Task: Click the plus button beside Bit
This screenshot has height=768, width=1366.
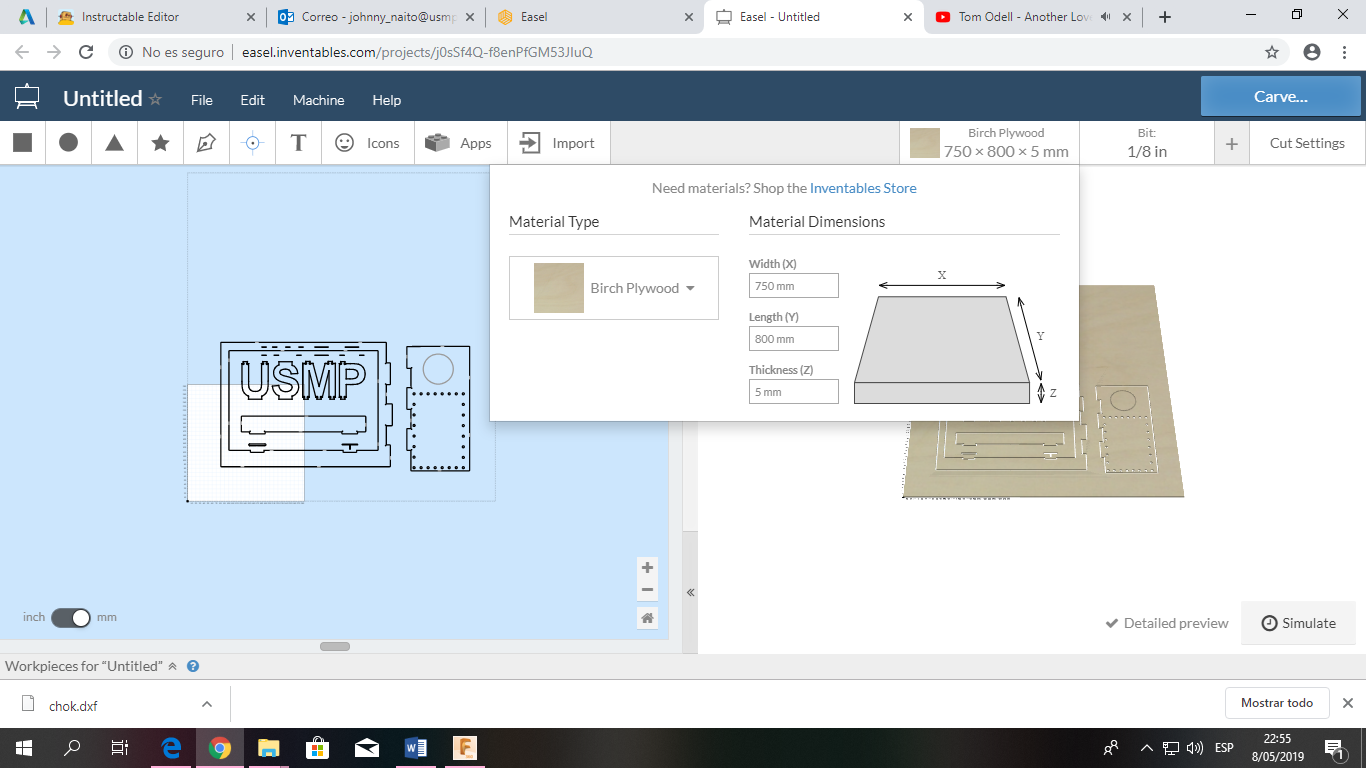Action: 1231,144
